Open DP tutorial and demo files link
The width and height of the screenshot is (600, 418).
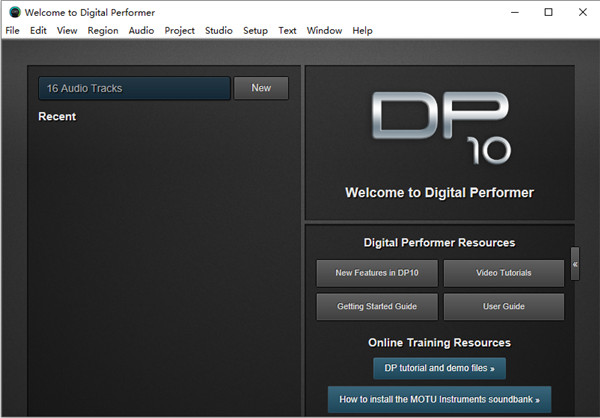click(439, 368)
